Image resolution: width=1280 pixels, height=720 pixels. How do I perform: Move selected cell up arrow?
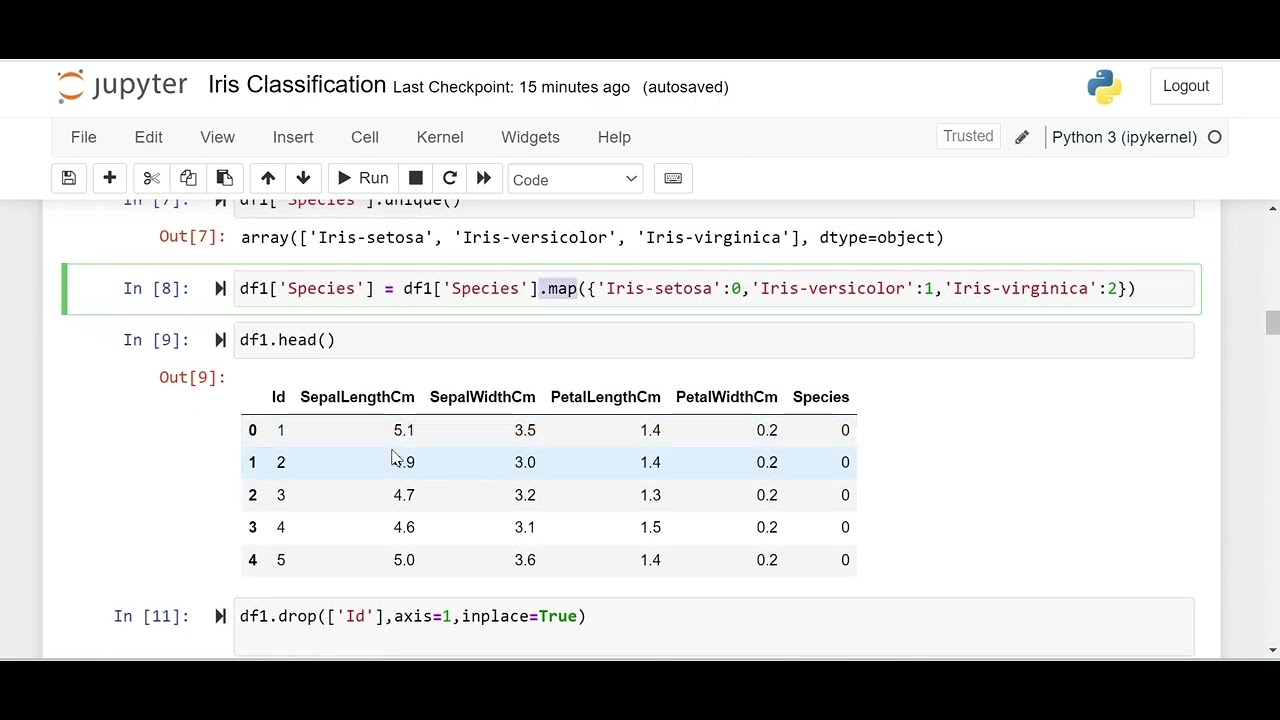[268, 178]
